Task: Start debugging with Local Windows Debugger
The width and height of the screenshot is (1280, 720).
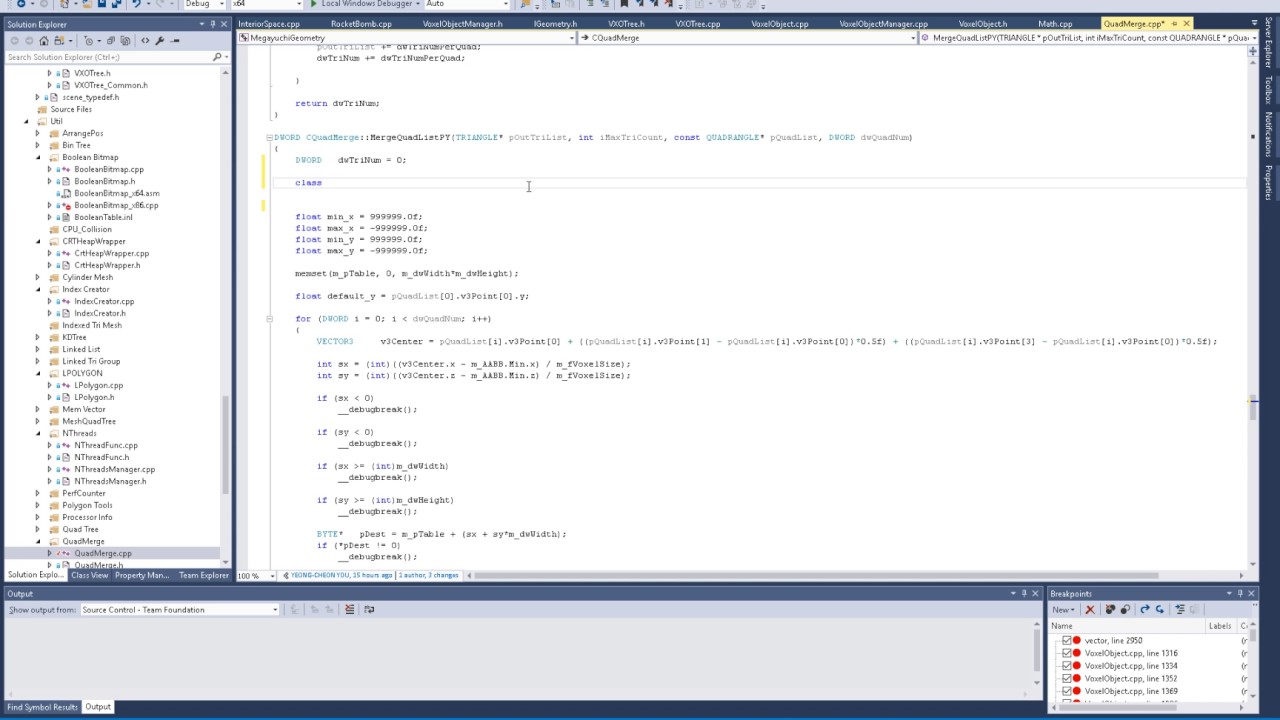Action: (x=362, y=4)
